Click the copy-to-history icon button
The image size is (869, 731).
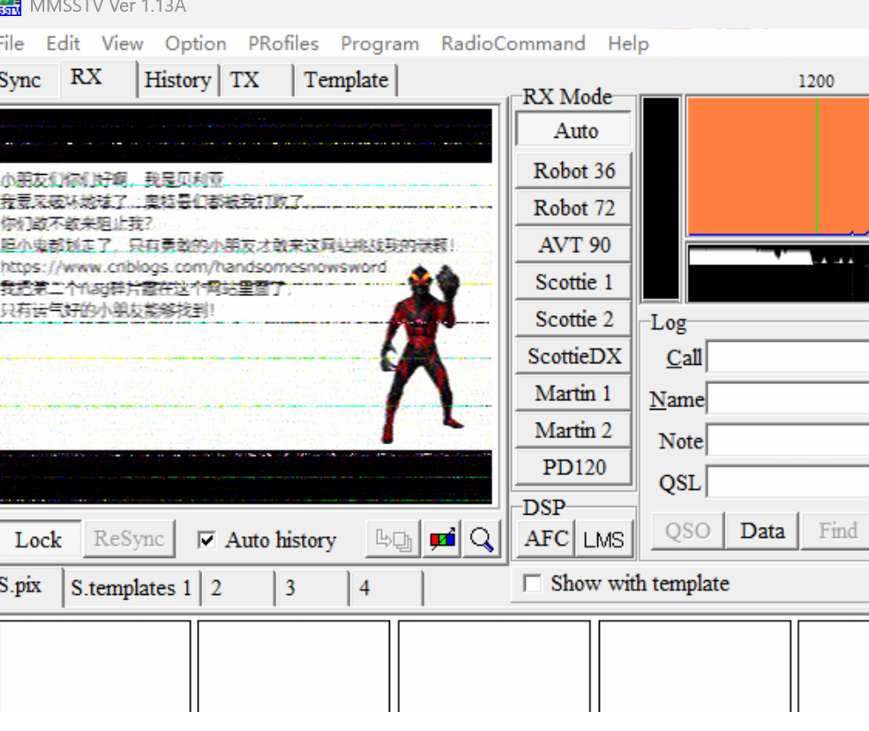393,539
